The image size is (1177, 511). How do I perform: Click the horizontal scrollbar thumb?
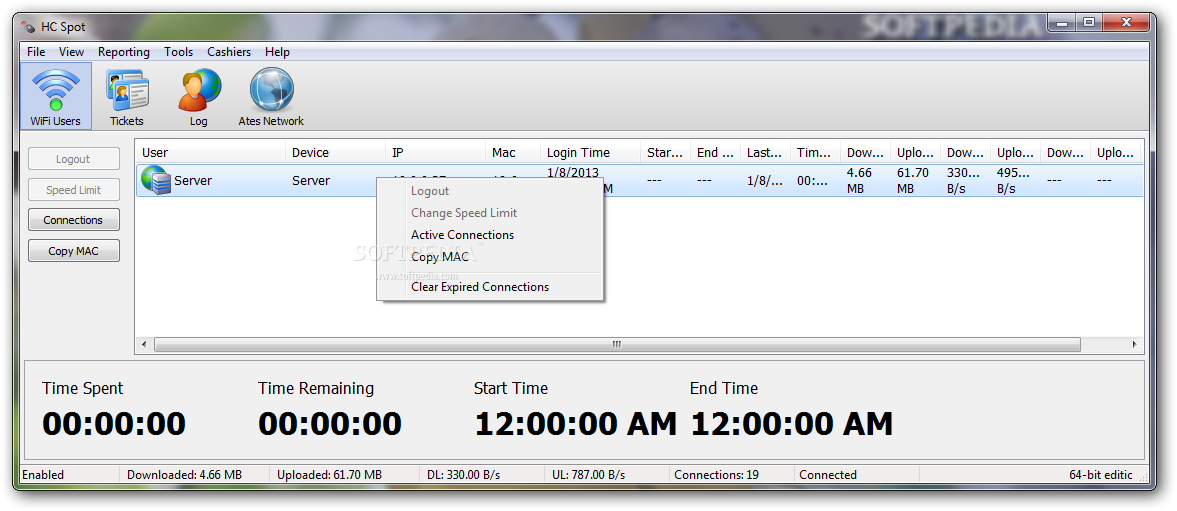(x=617, y=344)
